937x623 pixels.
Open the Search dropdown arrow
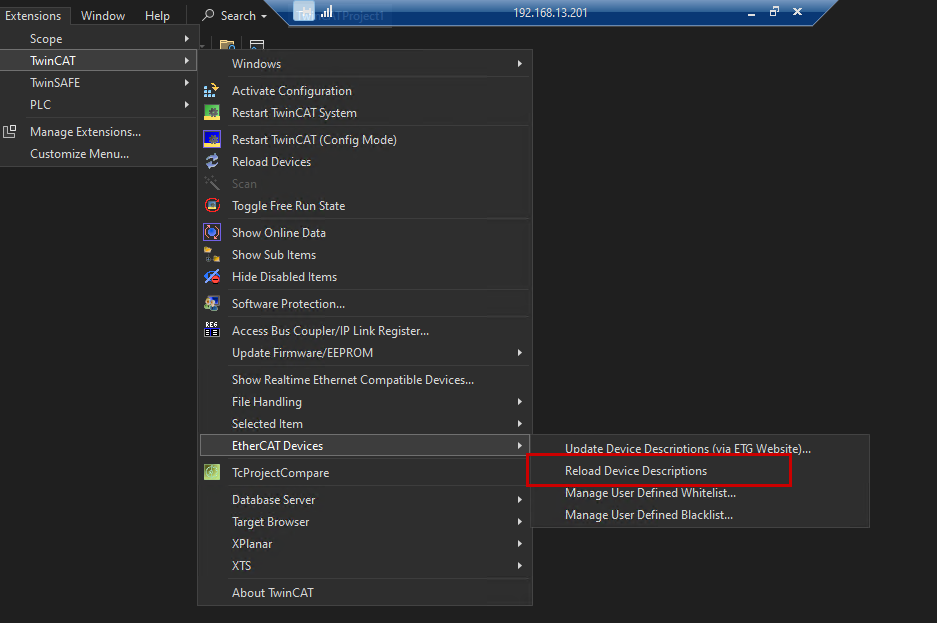pos(264,16)
